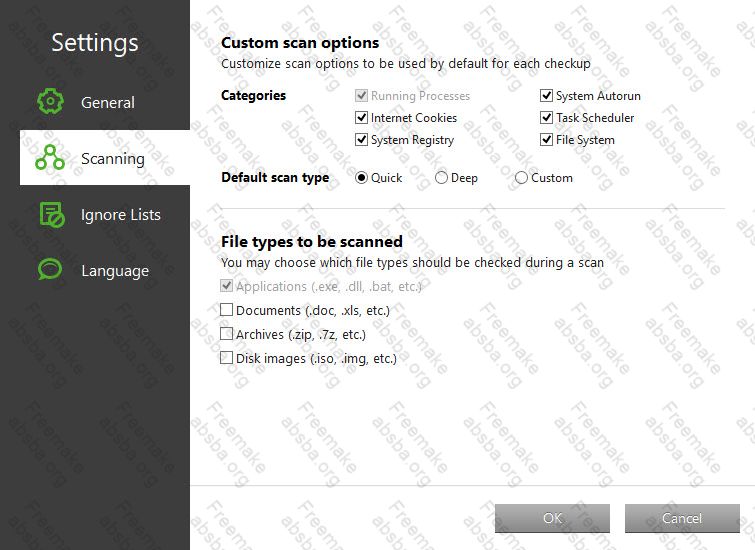Enable scanning of Archives files
The width and height of the screenshot is (755, 550).
click(226, 334)
